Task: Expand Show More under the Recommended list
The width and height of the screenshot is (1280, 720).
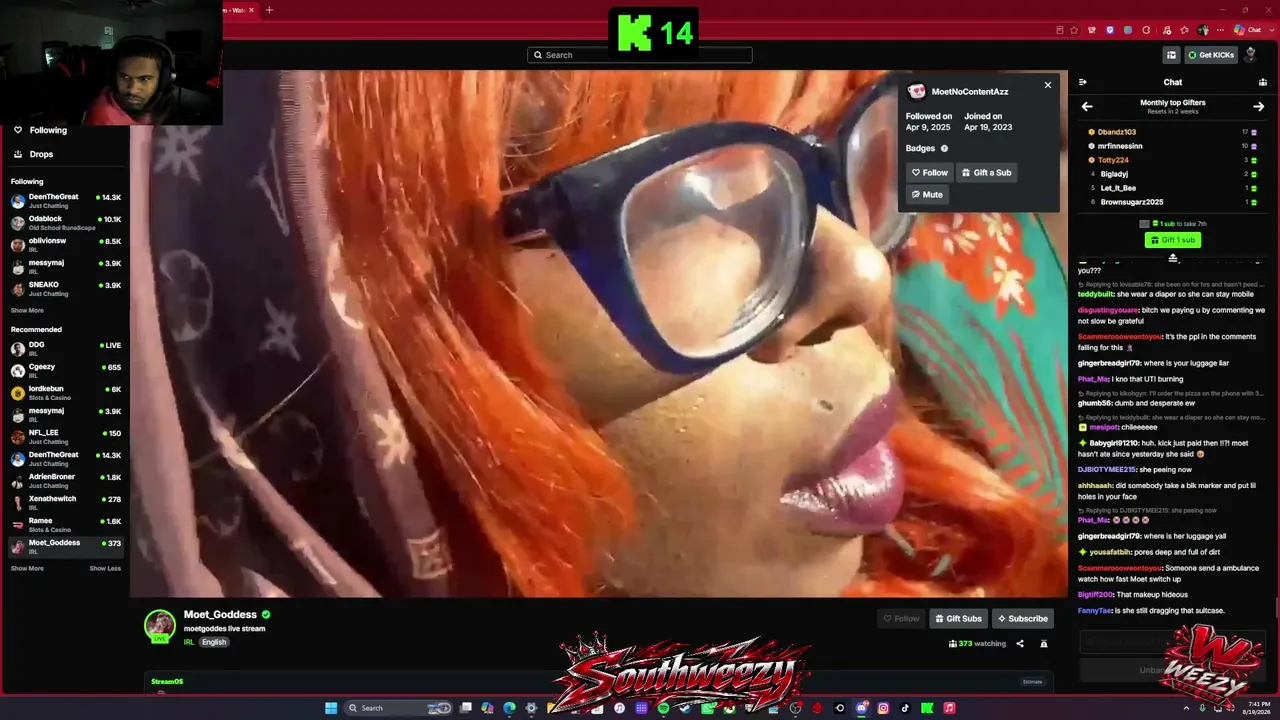Action: pyautogui.click(x=27, y=569)
